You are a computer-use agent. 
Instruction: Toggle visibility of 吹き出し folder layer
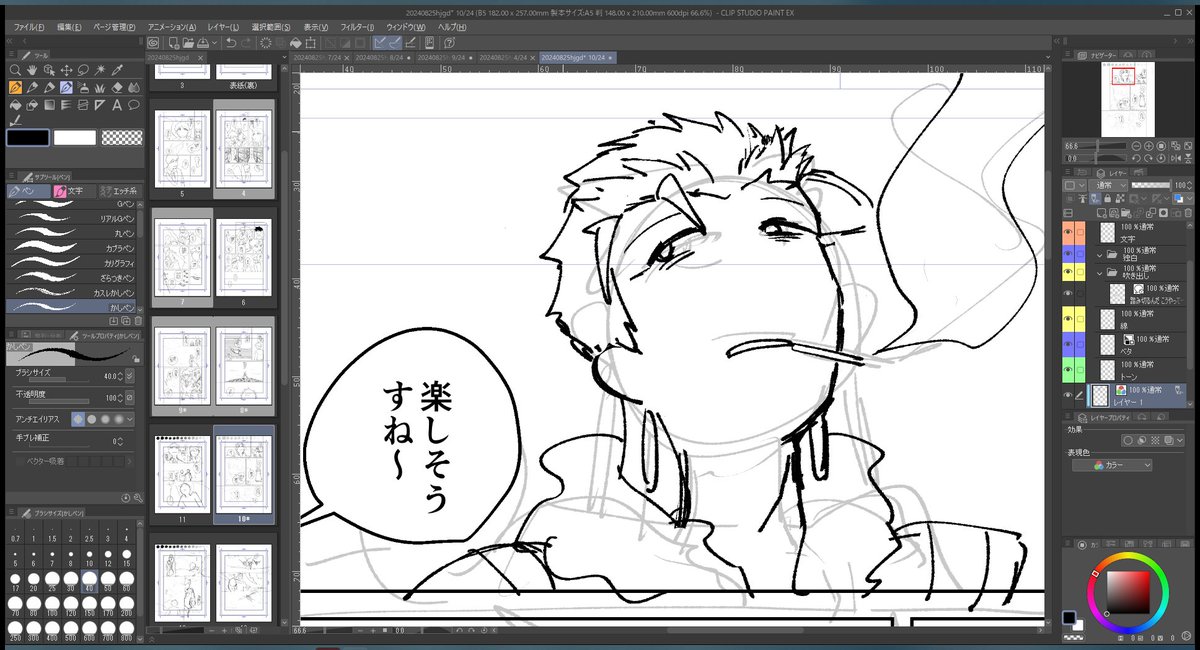pyautogui.click(x=1068, y=272)
